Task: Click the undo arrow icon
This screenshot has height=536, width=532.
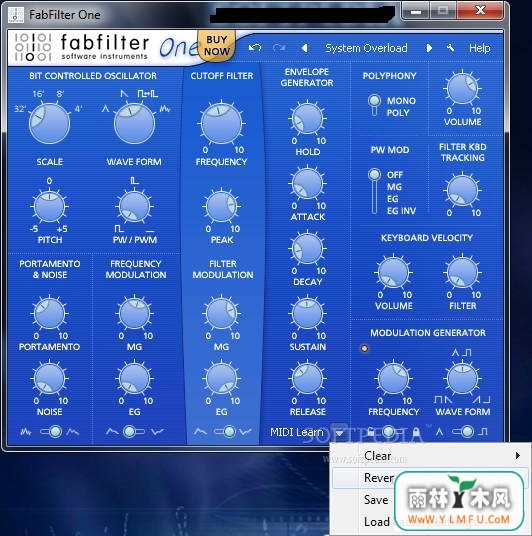Action: (255, 48)
